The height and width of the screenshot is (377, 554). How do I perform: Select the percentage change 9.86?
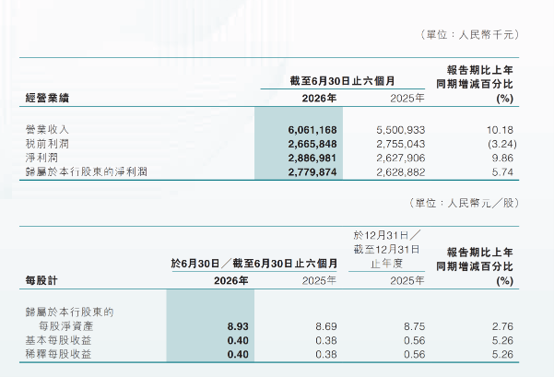click(502, 158)
